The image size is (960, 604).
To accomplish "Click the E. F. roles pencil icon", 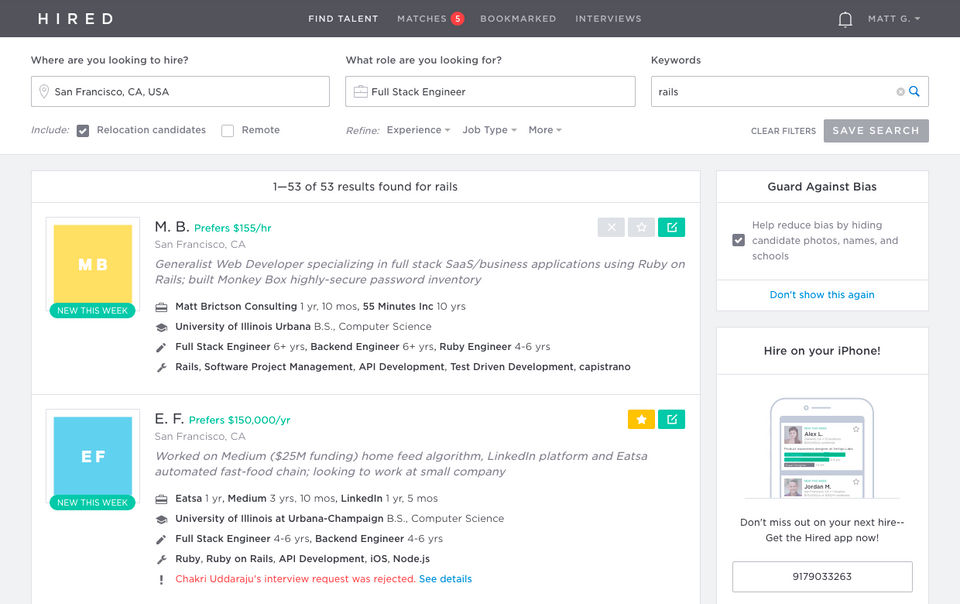I will pyautogui.click(x=161, y=539).
